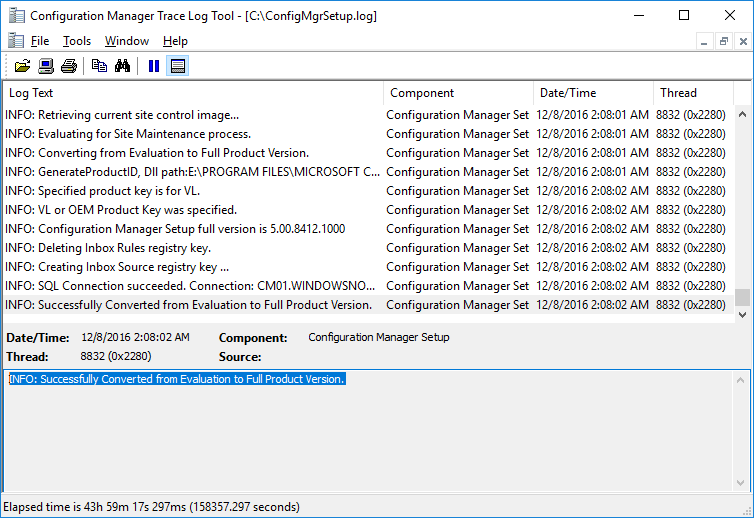Image resolution: width=754 pixels, height=518 pixels.
Task: Pause log monitoring with the blue pause icon
Action: pyautogui.click(x=154, y=66)
